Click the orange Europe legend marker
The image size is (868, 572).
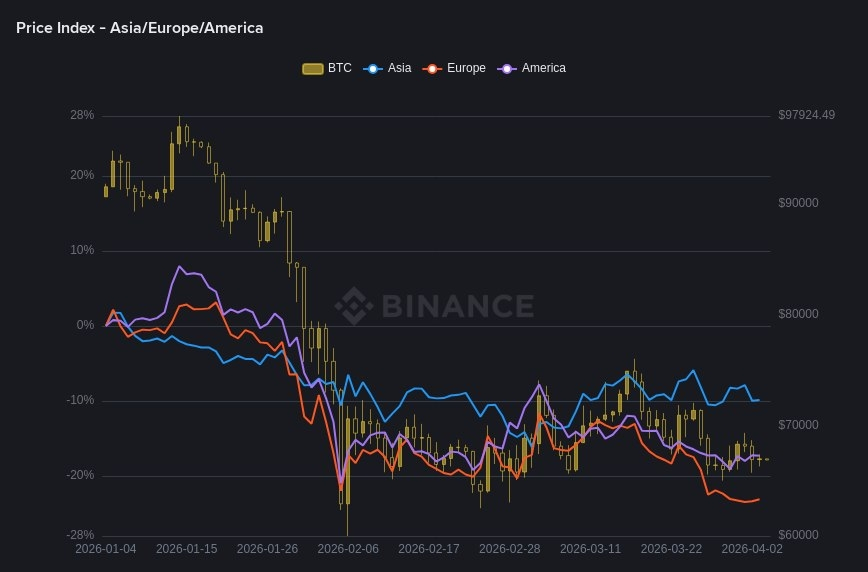click(432, 68)
